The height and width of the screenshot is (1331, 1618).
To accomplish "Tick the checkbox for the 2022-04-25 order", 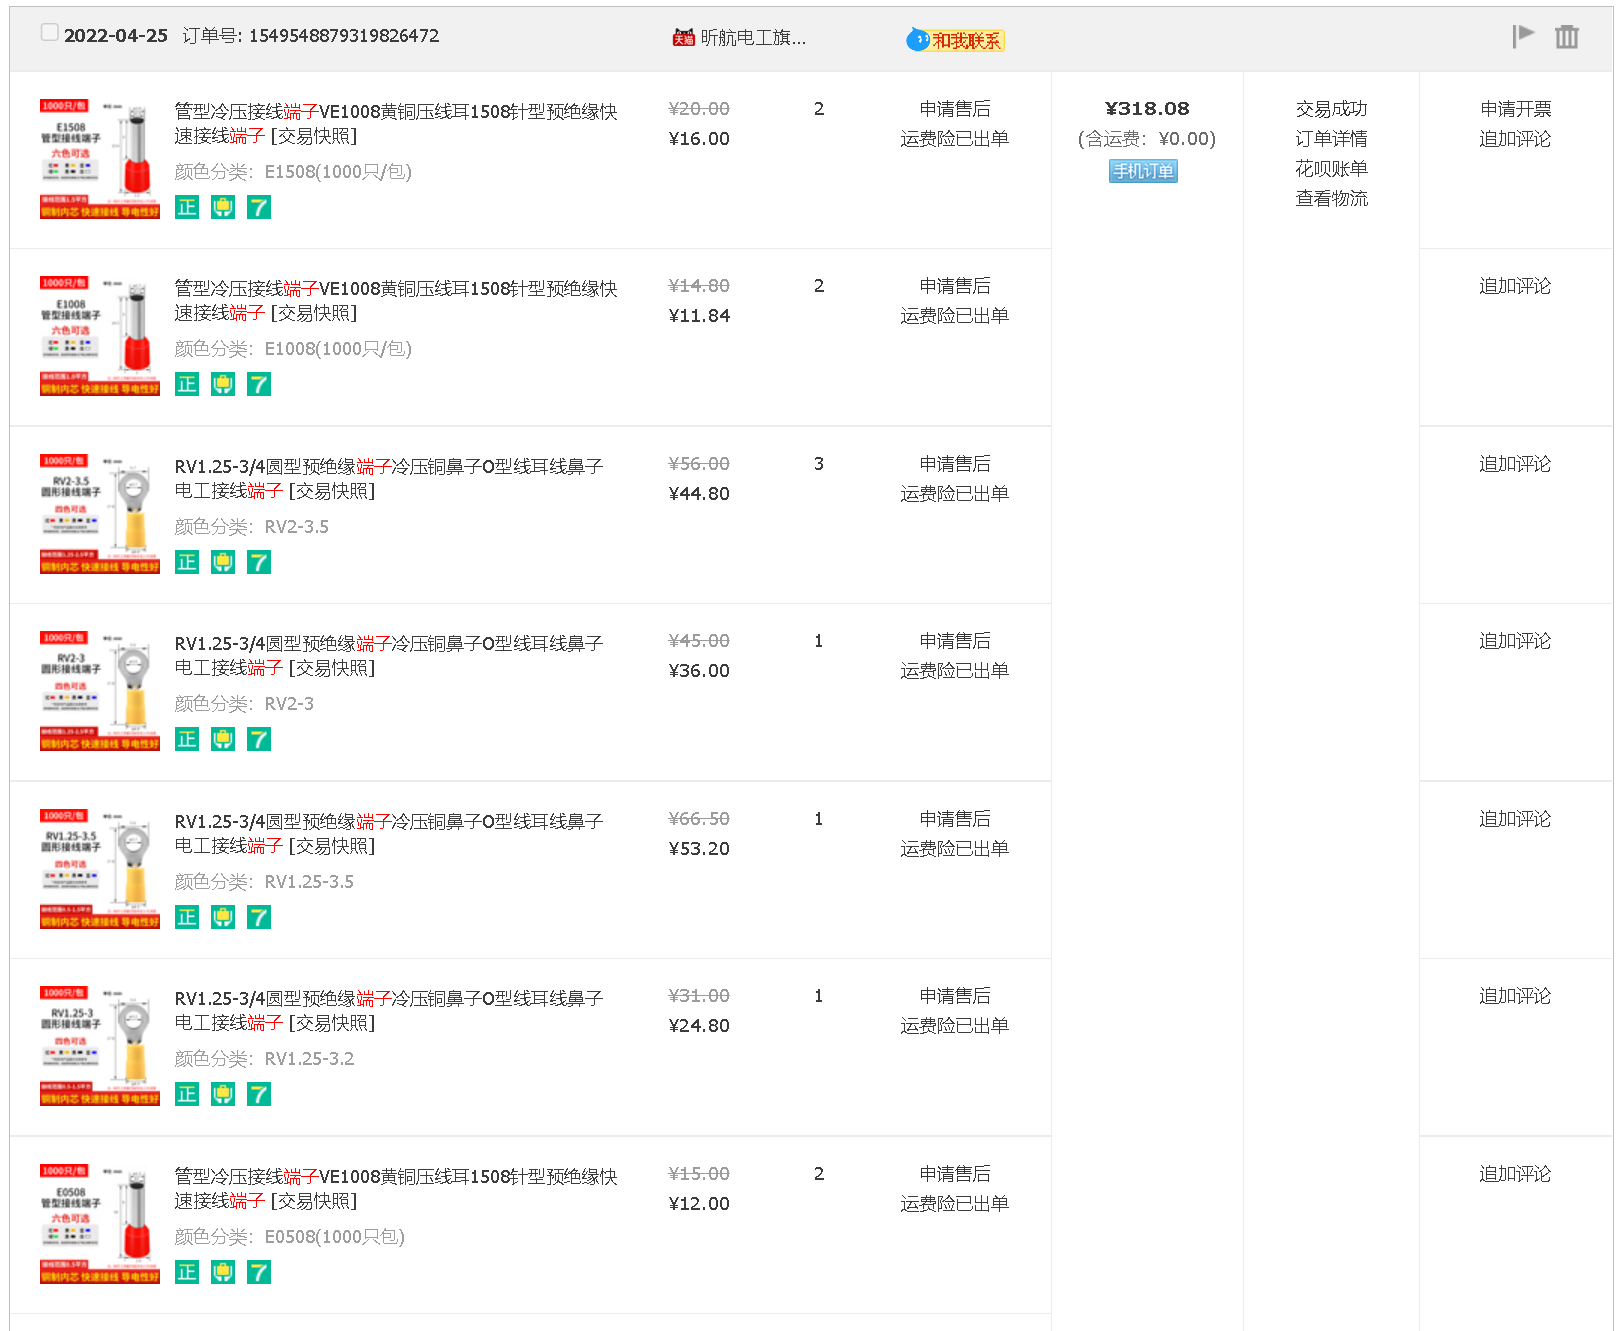I will (x=49, y=33).
